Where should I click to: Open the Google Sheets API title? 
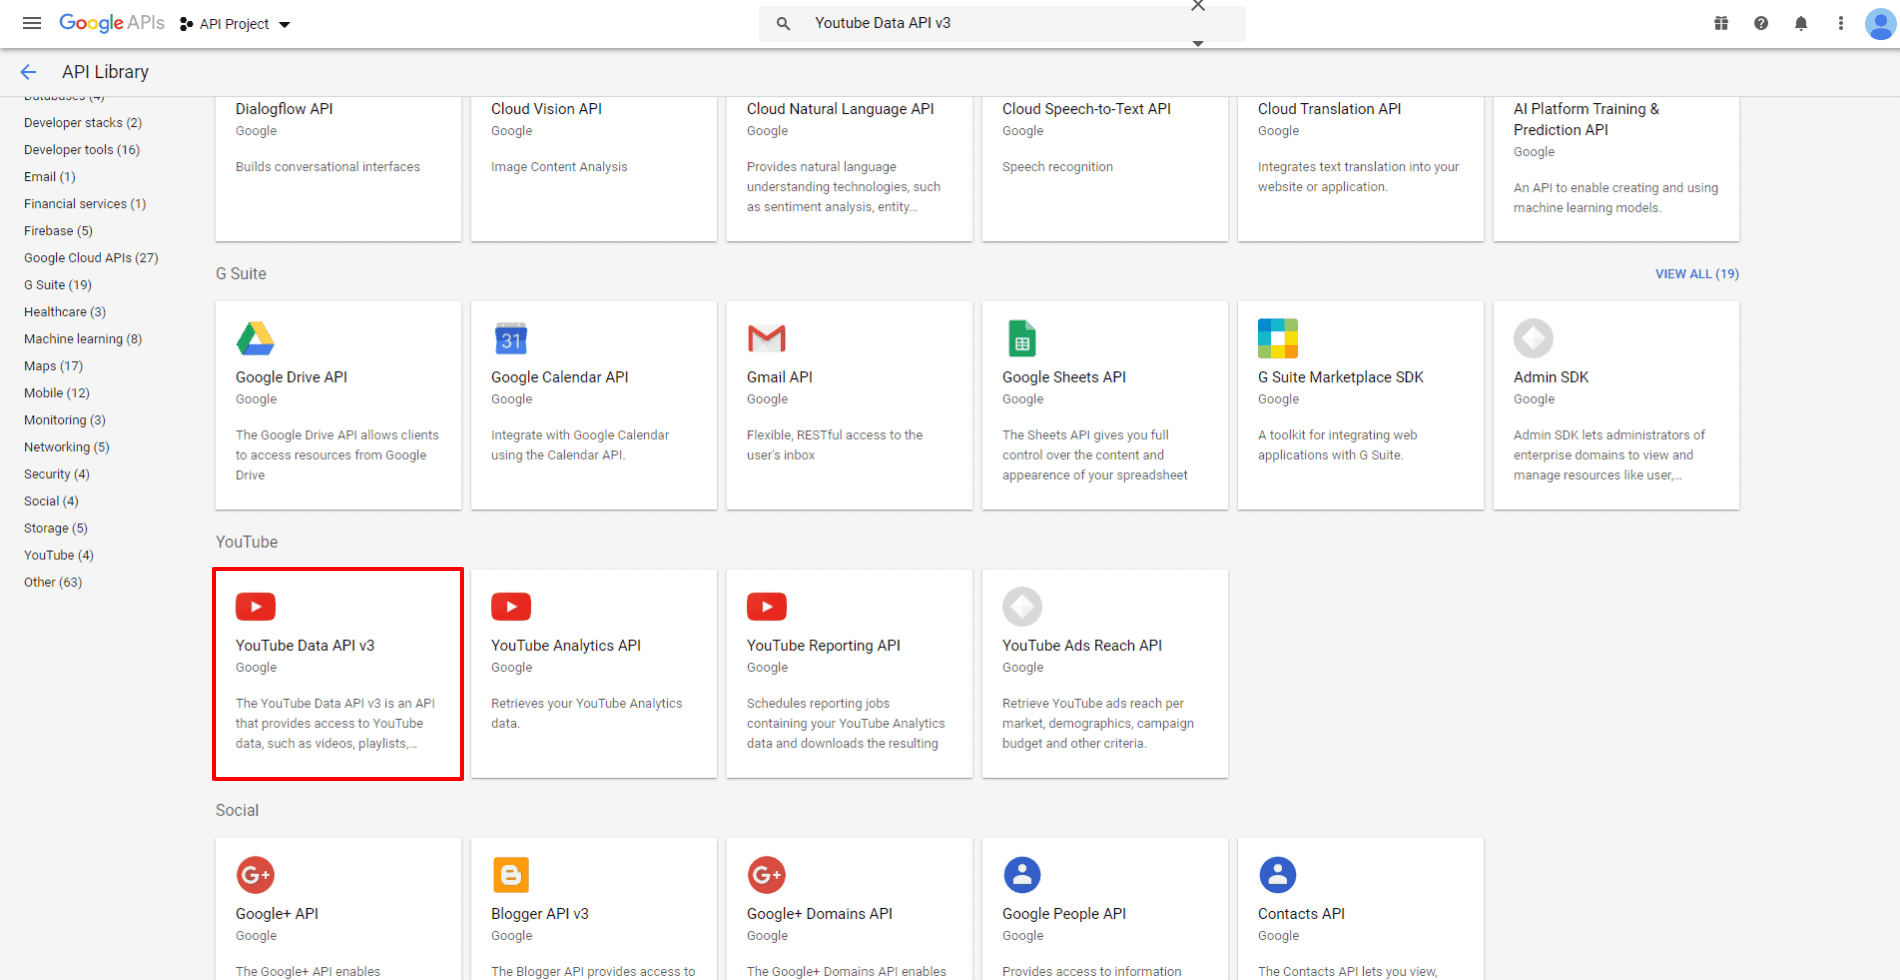coord(1064,378)
